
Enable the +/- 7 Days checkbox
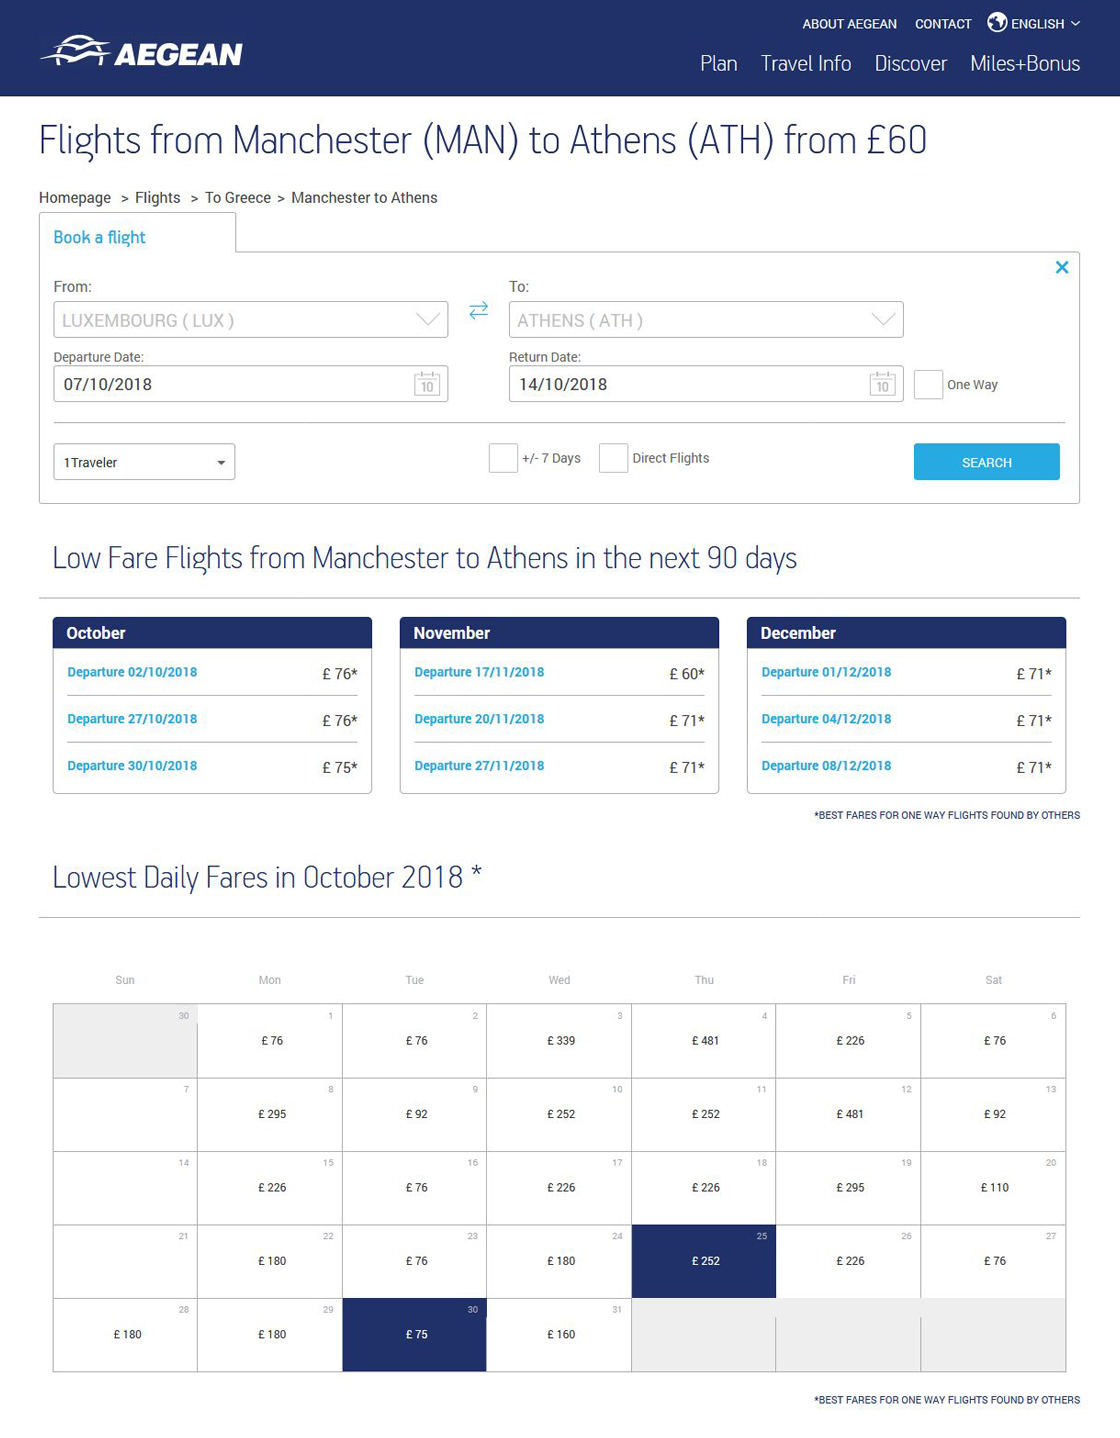503,458
